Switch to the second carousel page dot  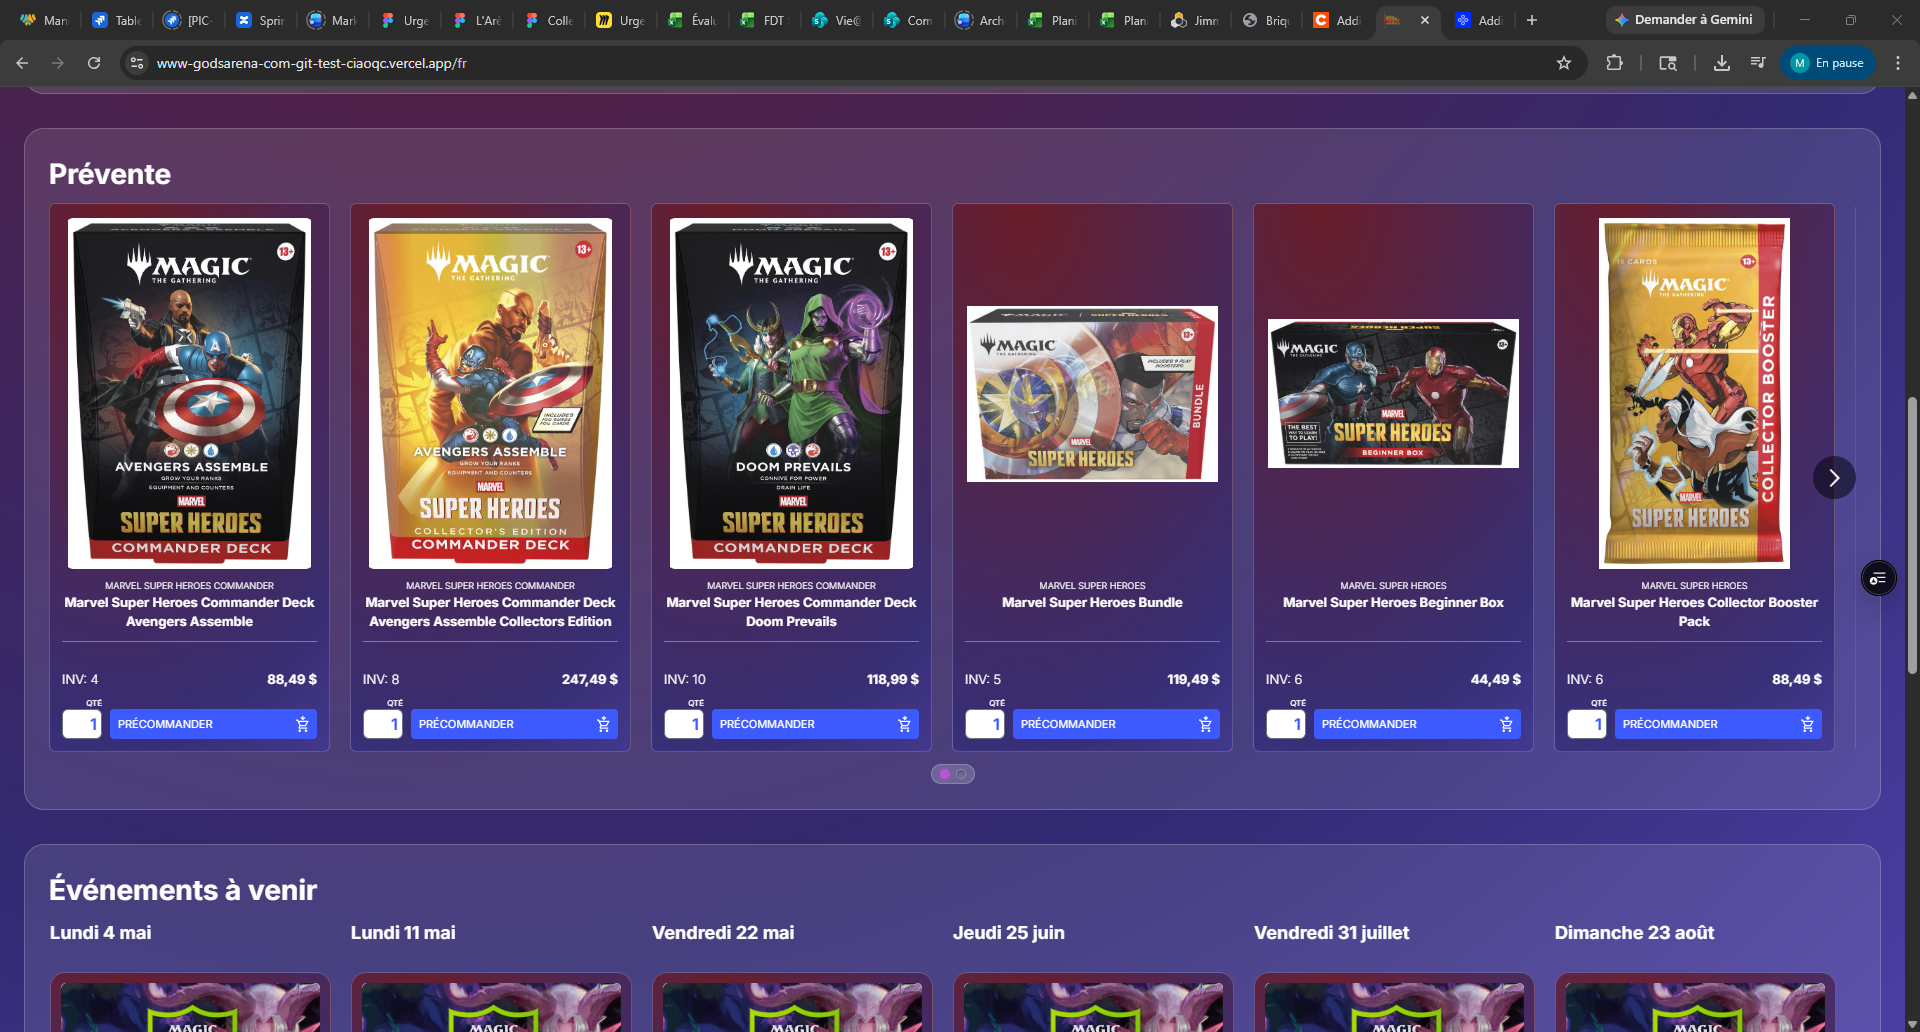961,774
